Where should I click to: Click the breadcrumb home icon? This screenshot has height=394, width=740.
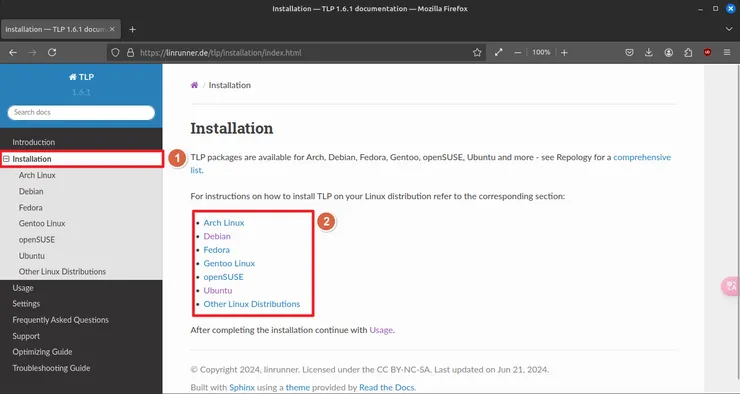pyautogui.click(x=194, y=85)
